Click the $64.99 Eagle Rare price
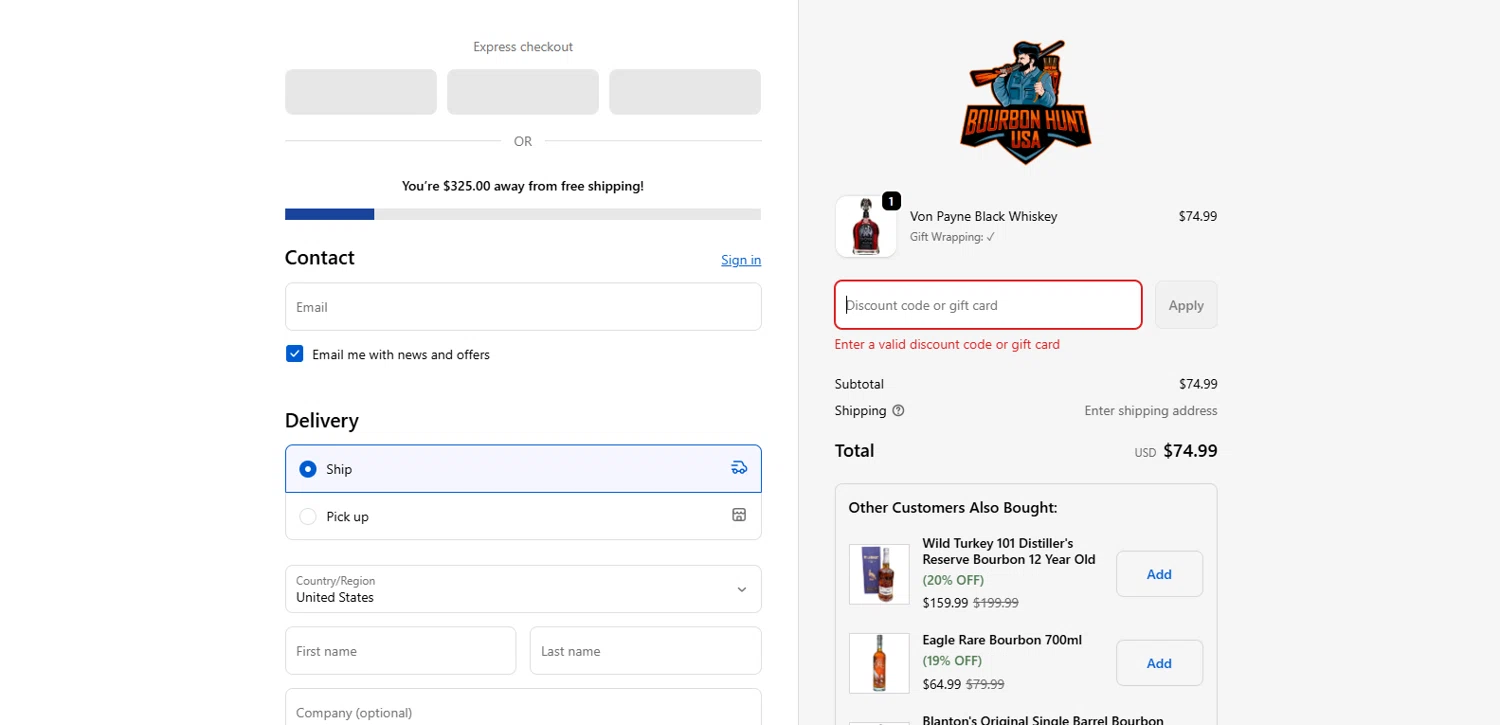The image size is (1500, 725). pyautogui.click(x=941, y=685)
